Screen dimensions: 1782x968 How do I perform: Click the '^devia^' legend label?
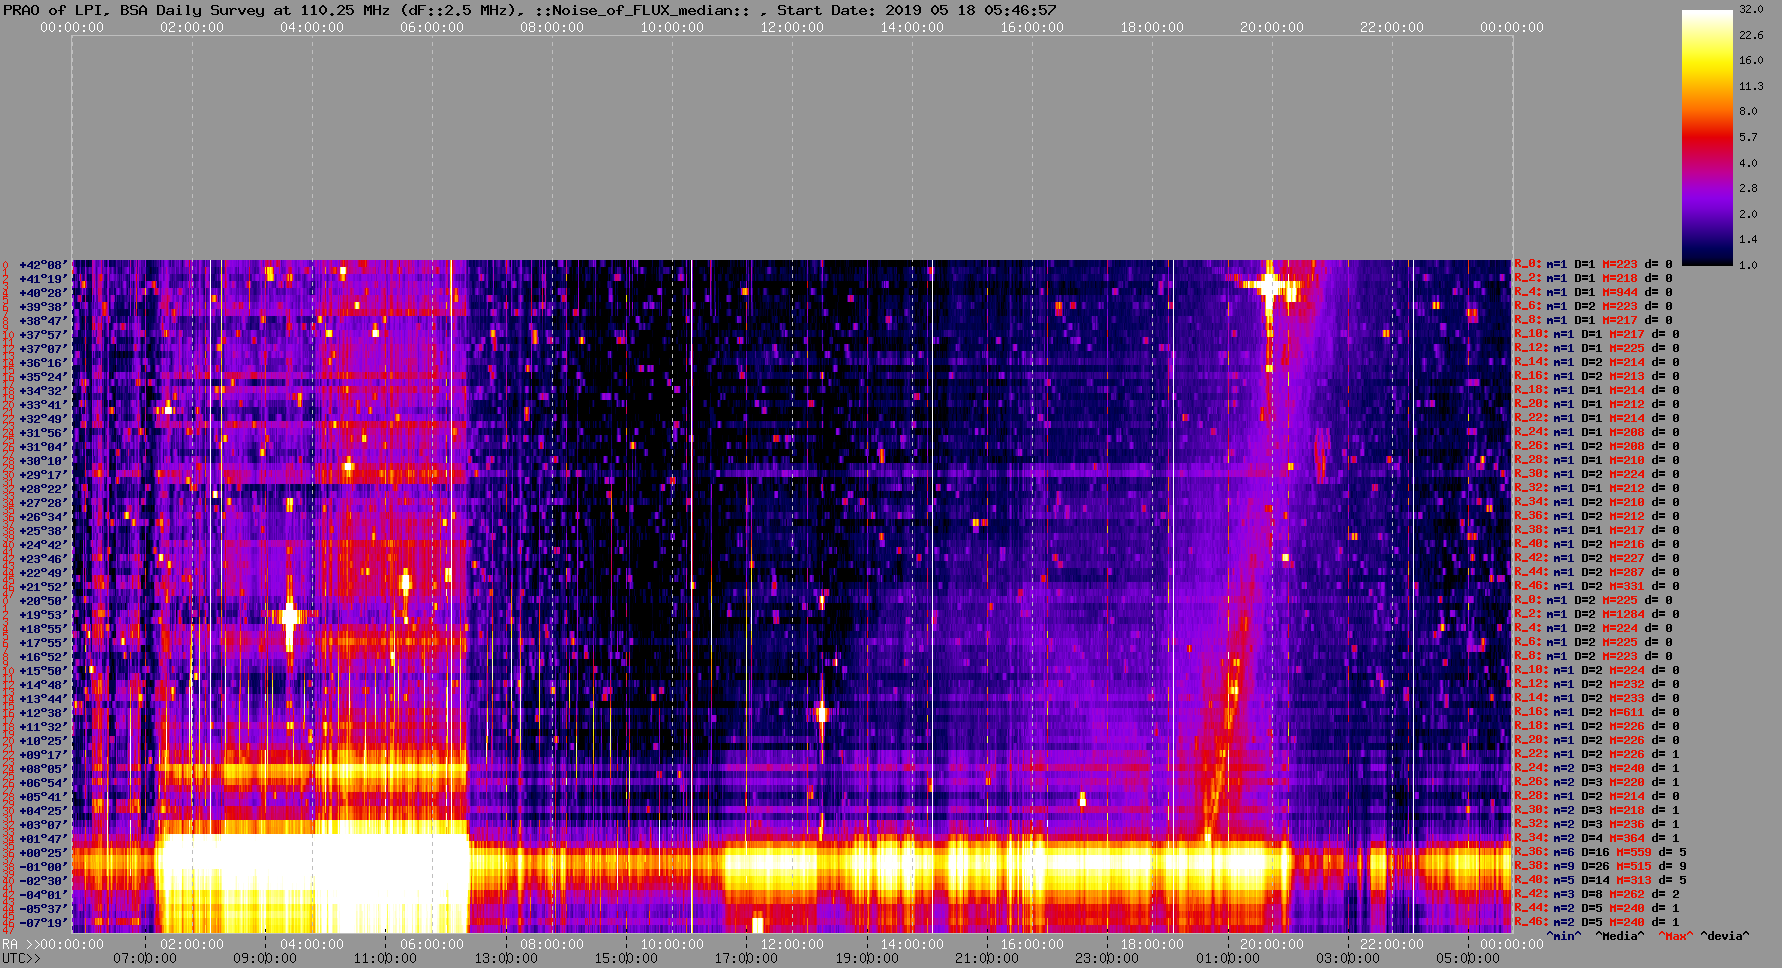tap(1725, 936)
